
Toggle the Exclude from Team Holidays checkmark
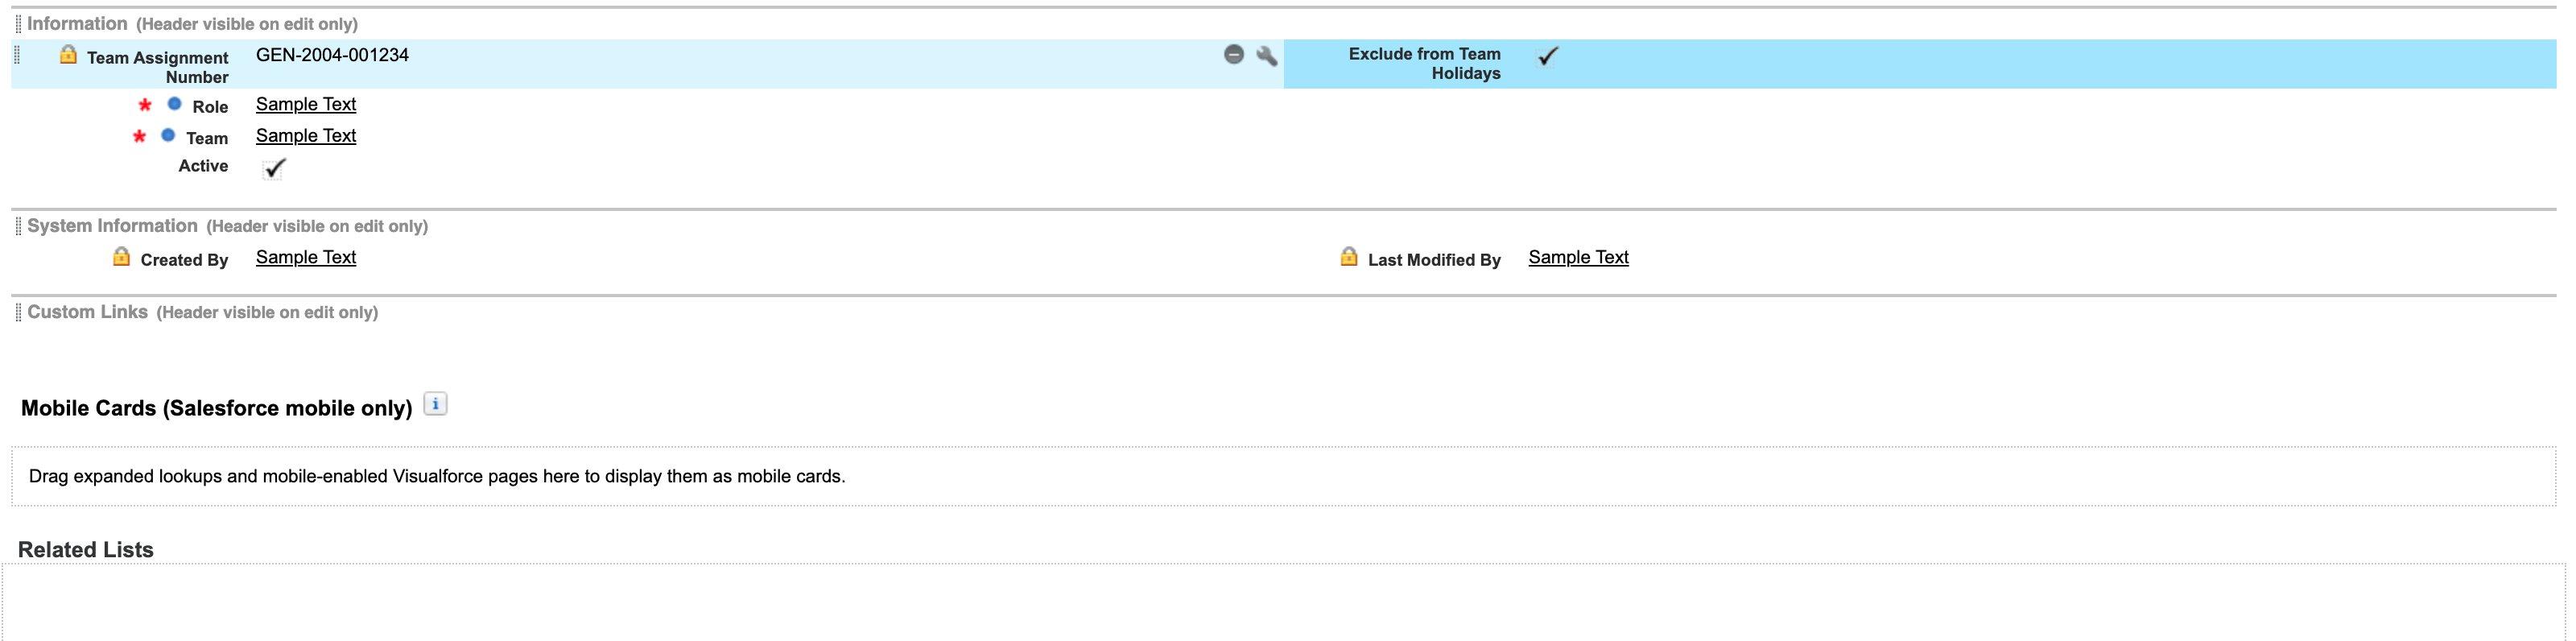[x=1547, y=56]
